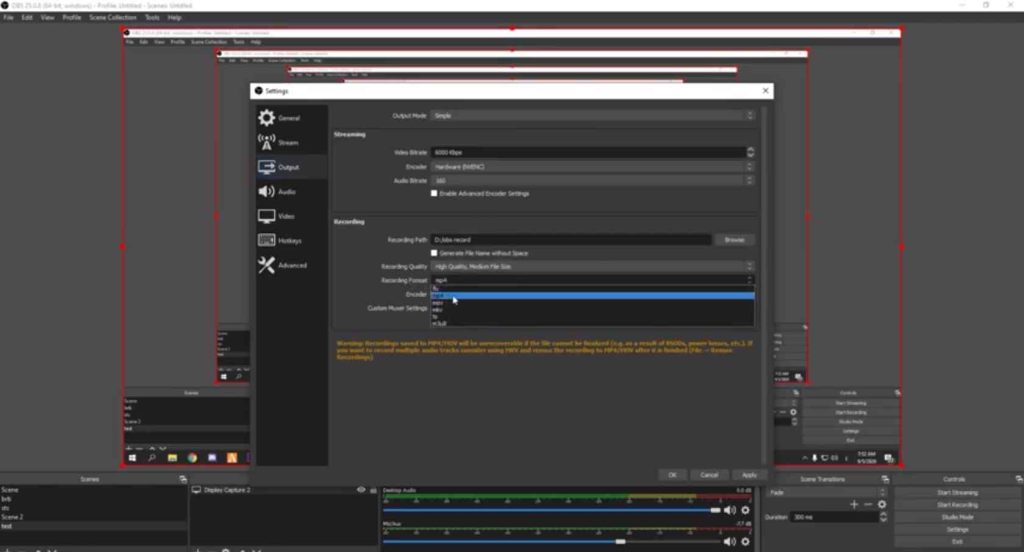Step the Video Bitrate spinner arrows
Screen dimensions: 1024x552
(x=750, y=152)
